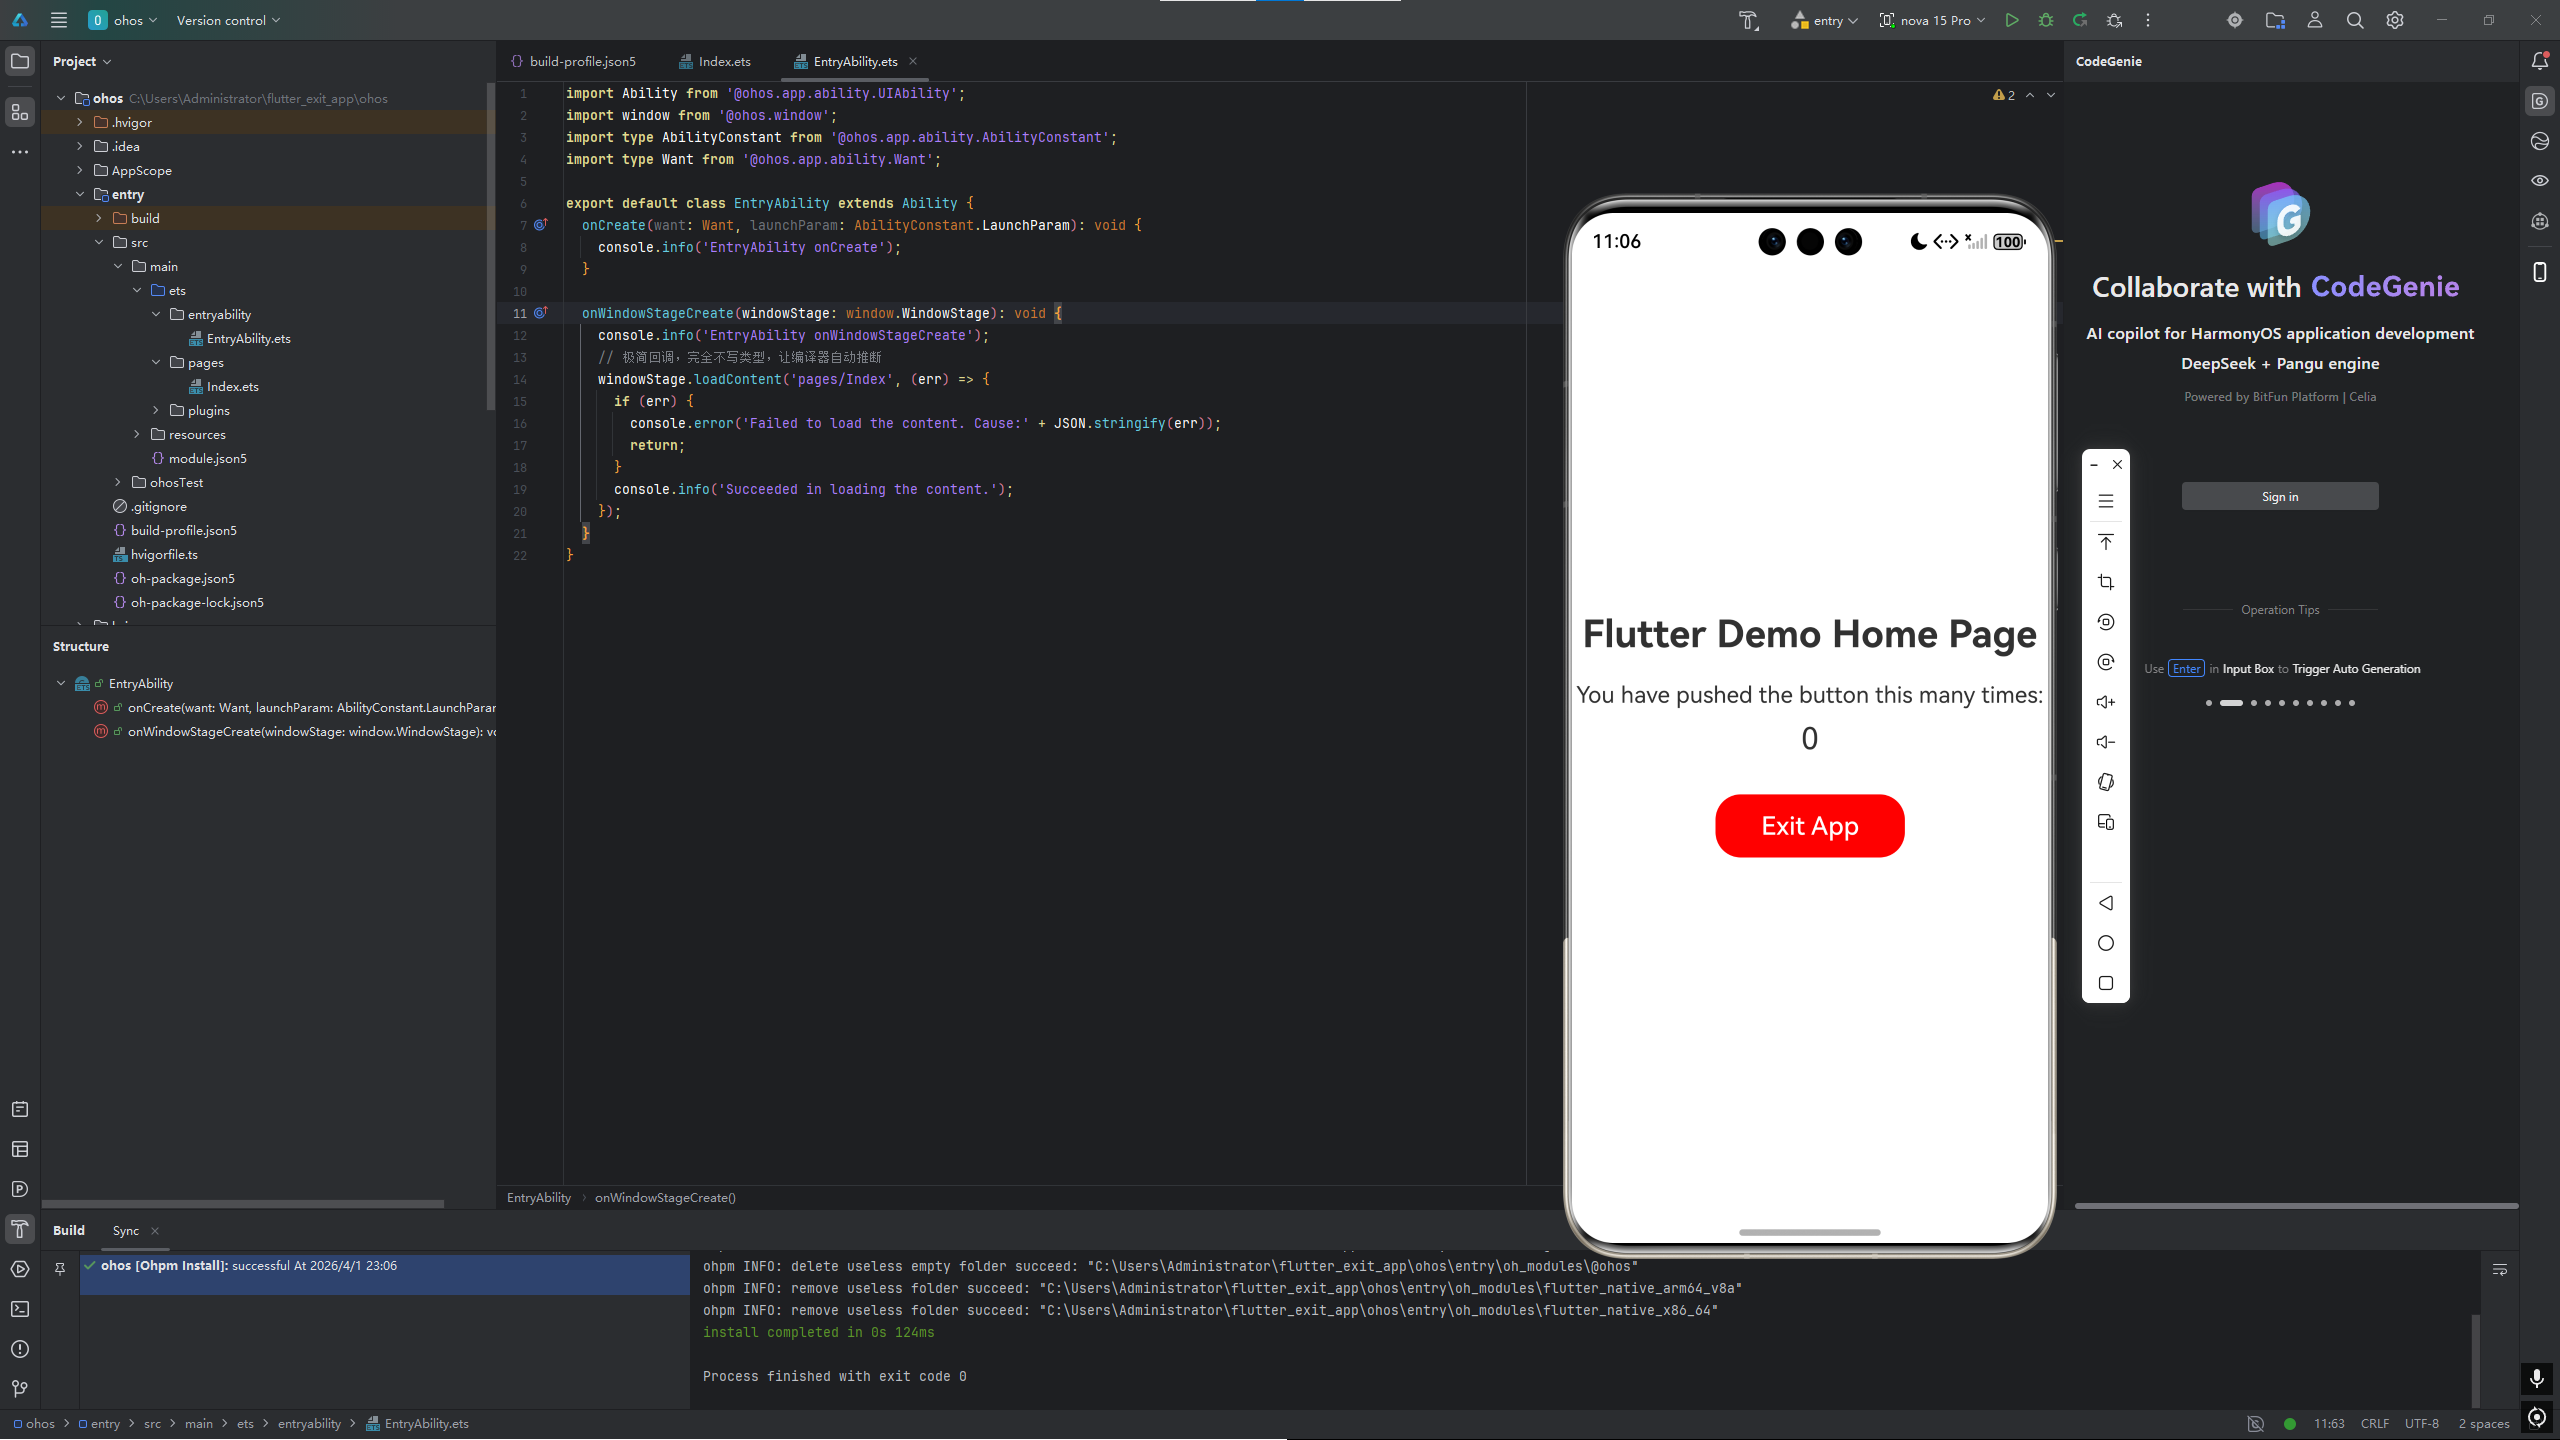
Task: Expand the .hvigor folder in project tree
Action: (x=80, y=122)
